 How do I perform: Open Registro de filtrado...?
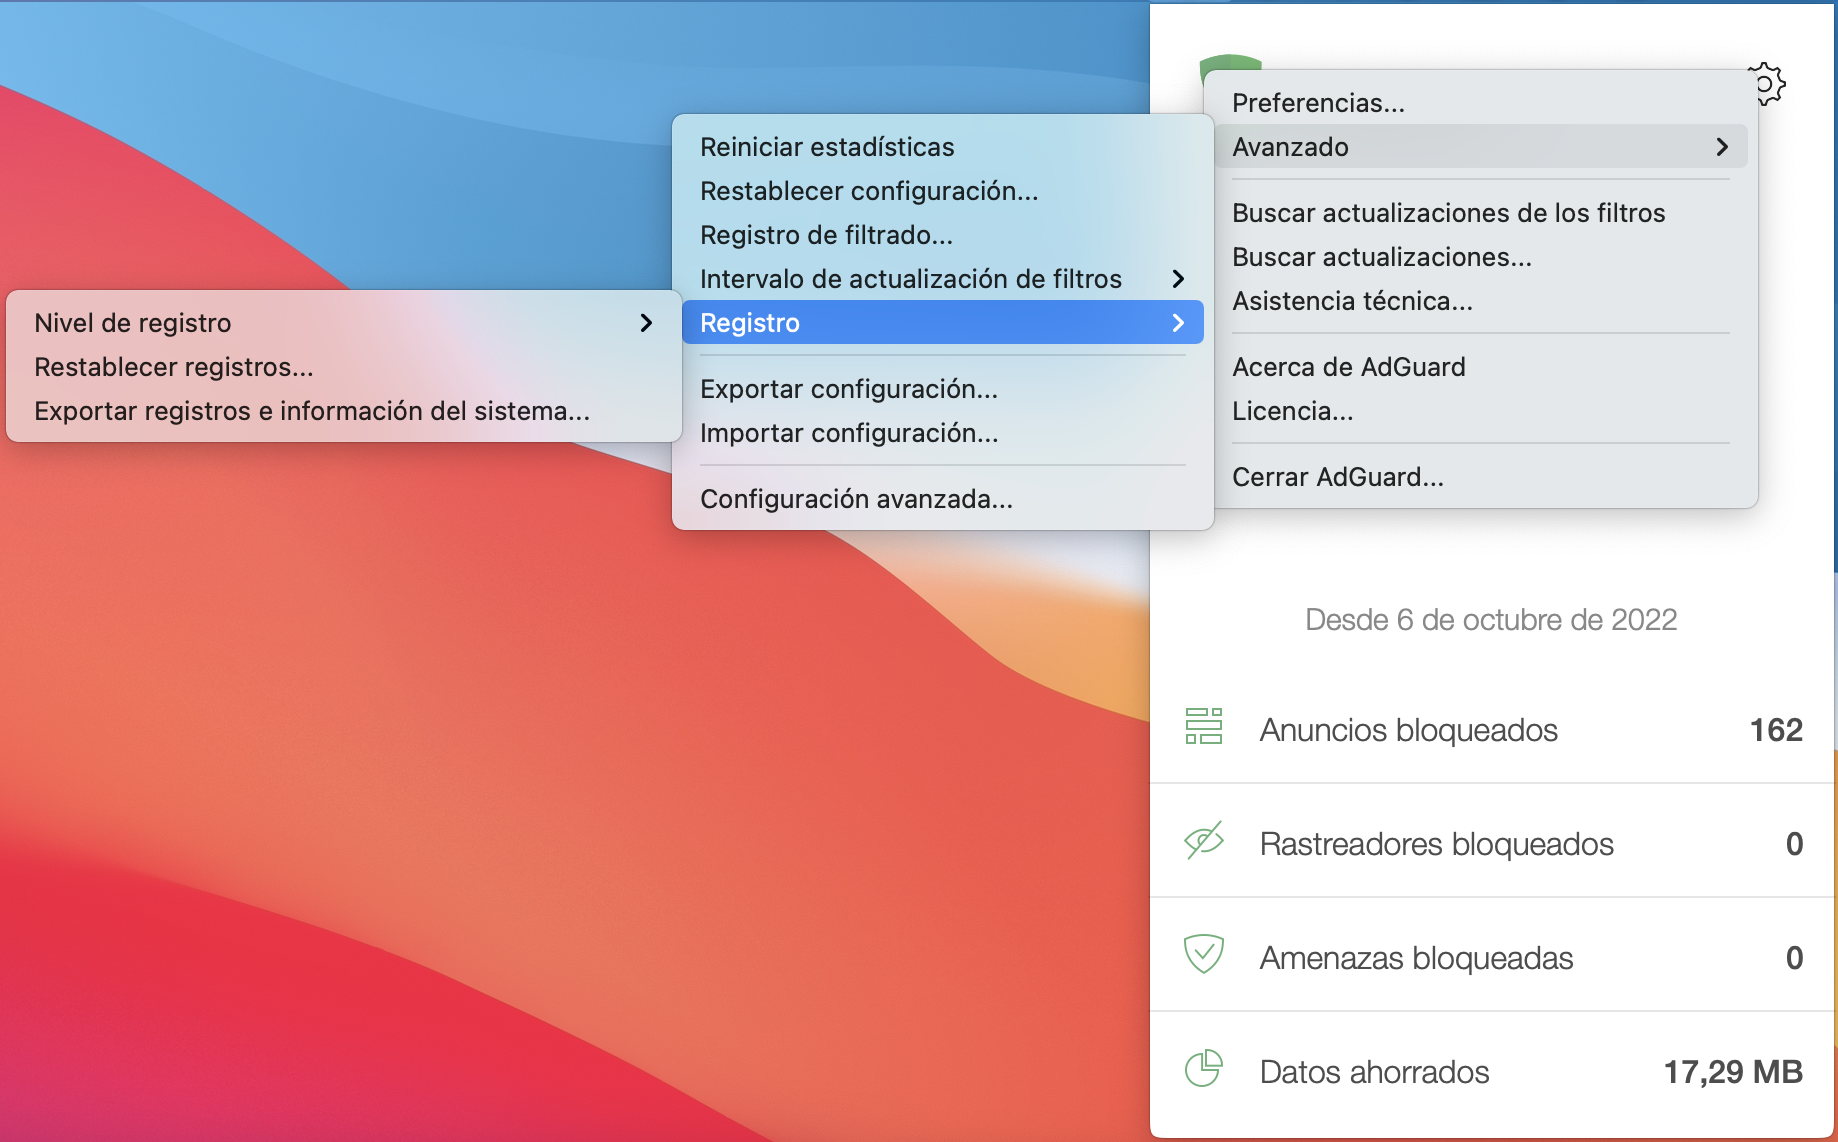[x=942, y=235]
